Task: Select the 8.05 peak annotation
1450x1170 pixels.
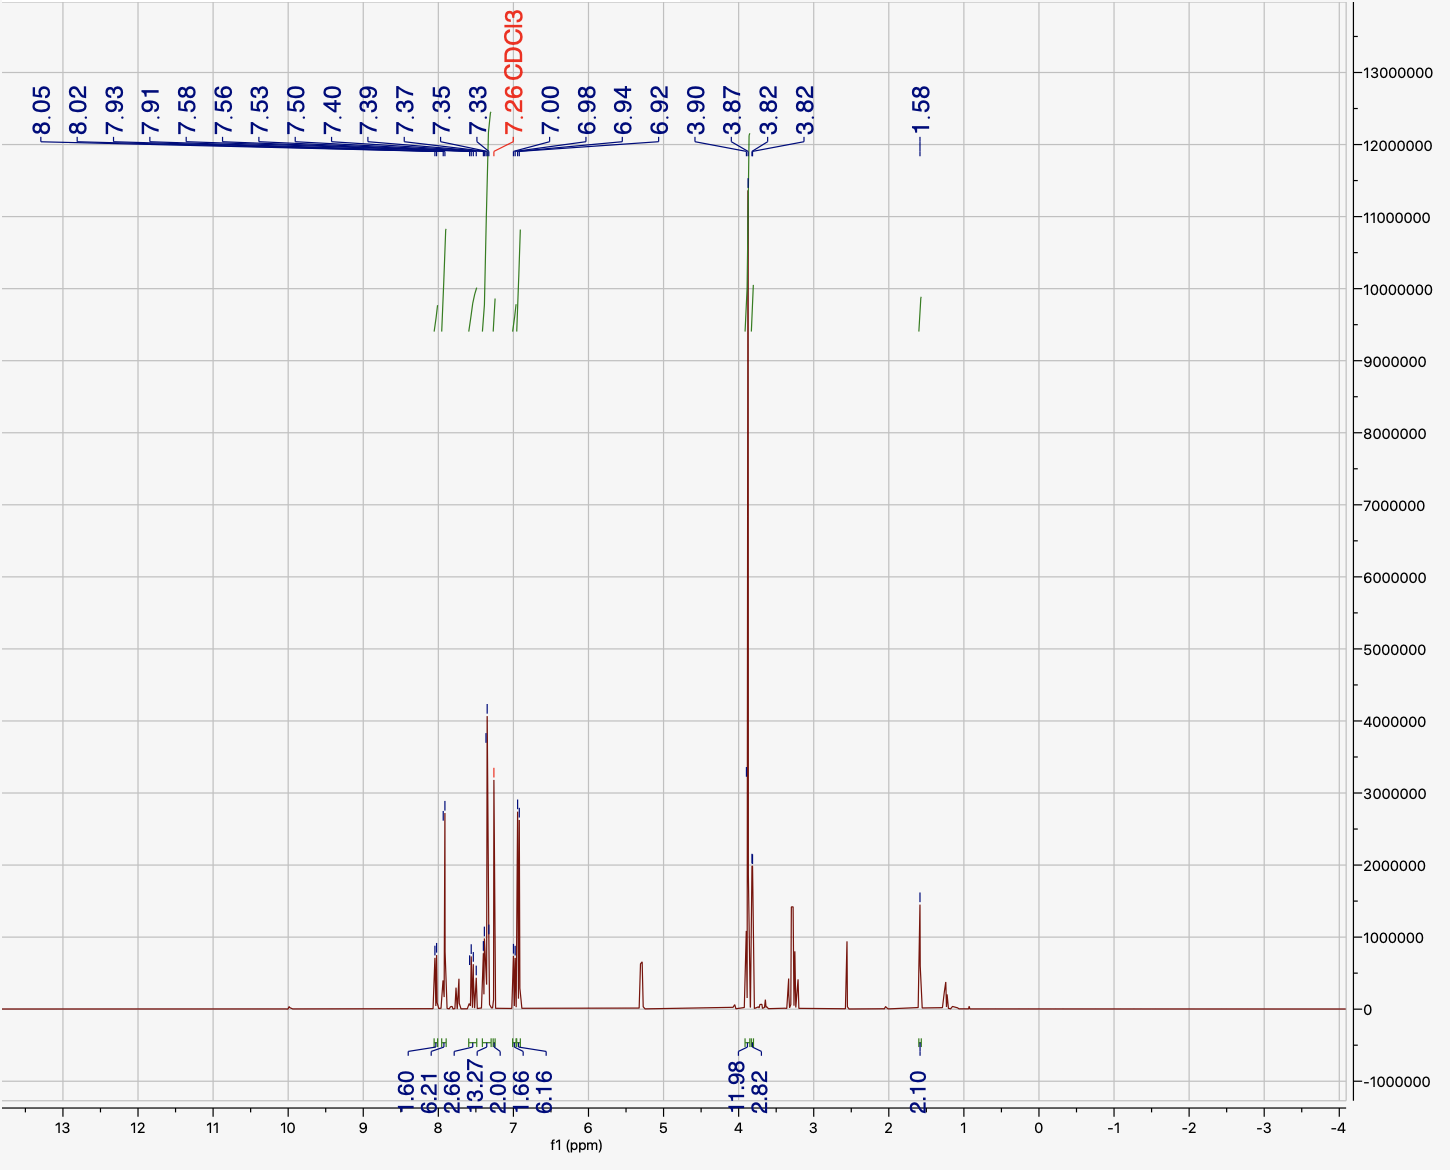Action: [x=42, y=109]
